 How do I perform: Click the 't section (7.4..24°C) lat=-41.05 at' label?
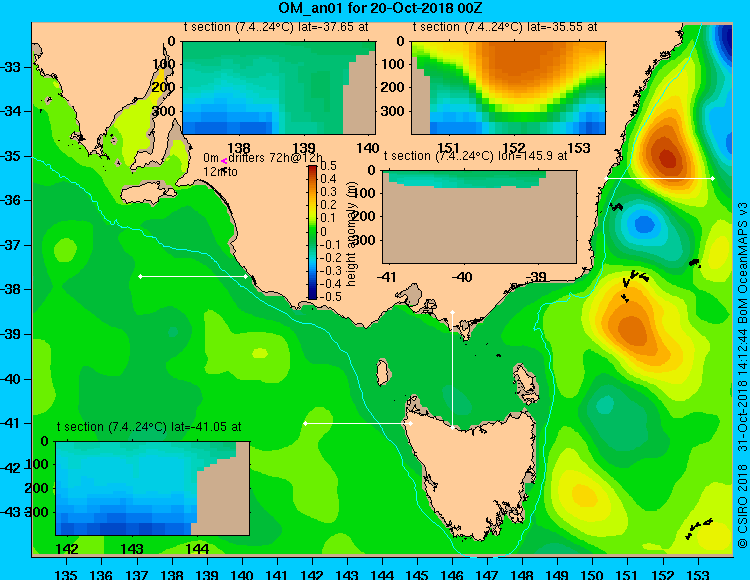click(x=149, y=427)
